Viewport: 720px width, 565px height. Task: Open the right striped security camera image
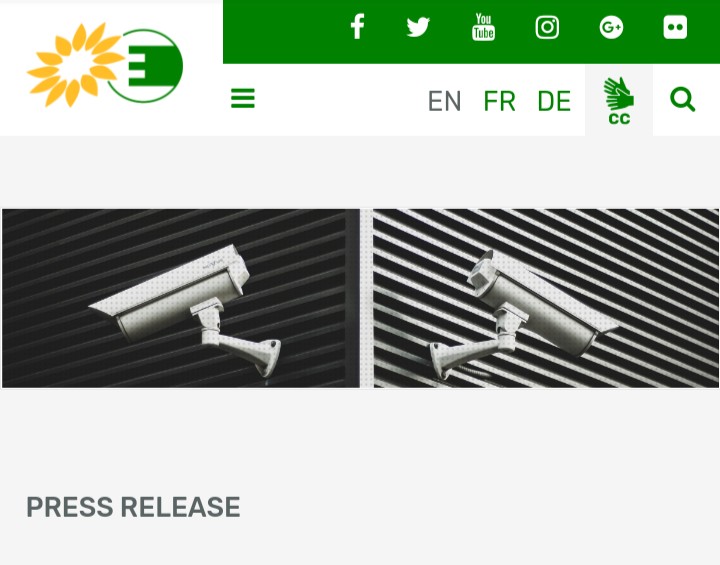(x=546, y=298)
